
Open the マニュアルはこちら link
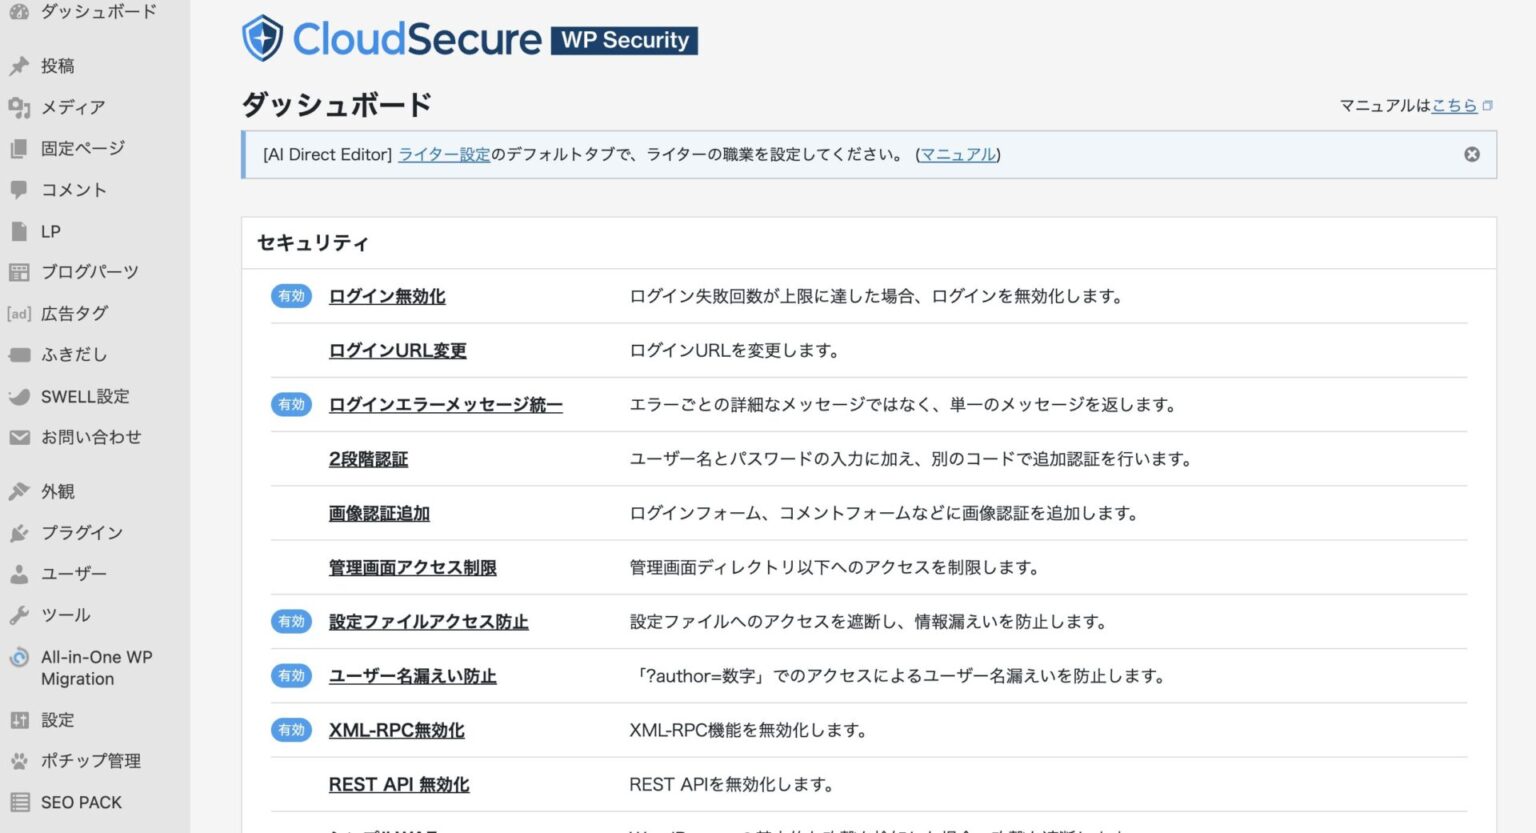point(1455,104)
